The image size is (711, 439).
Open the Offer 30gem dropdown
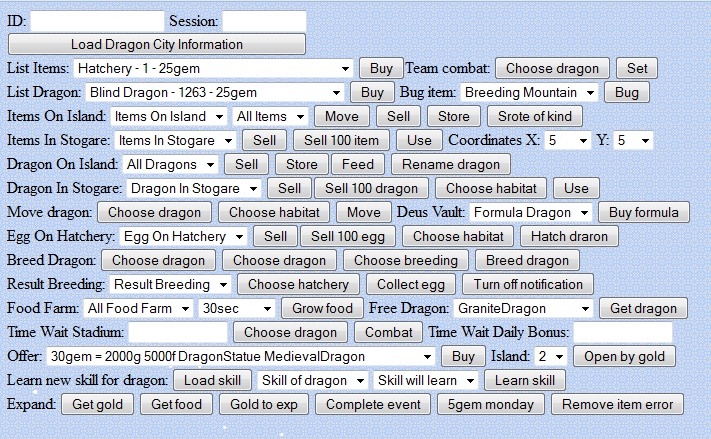[x=241, y=357]
